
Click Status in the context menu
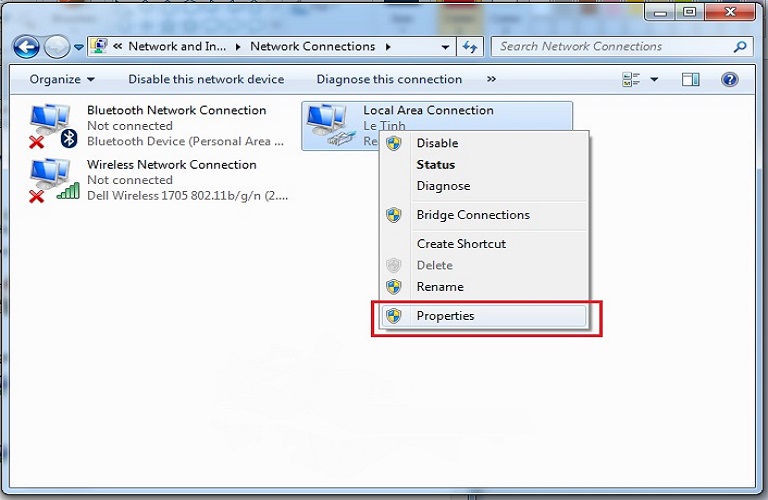point(435,164)
